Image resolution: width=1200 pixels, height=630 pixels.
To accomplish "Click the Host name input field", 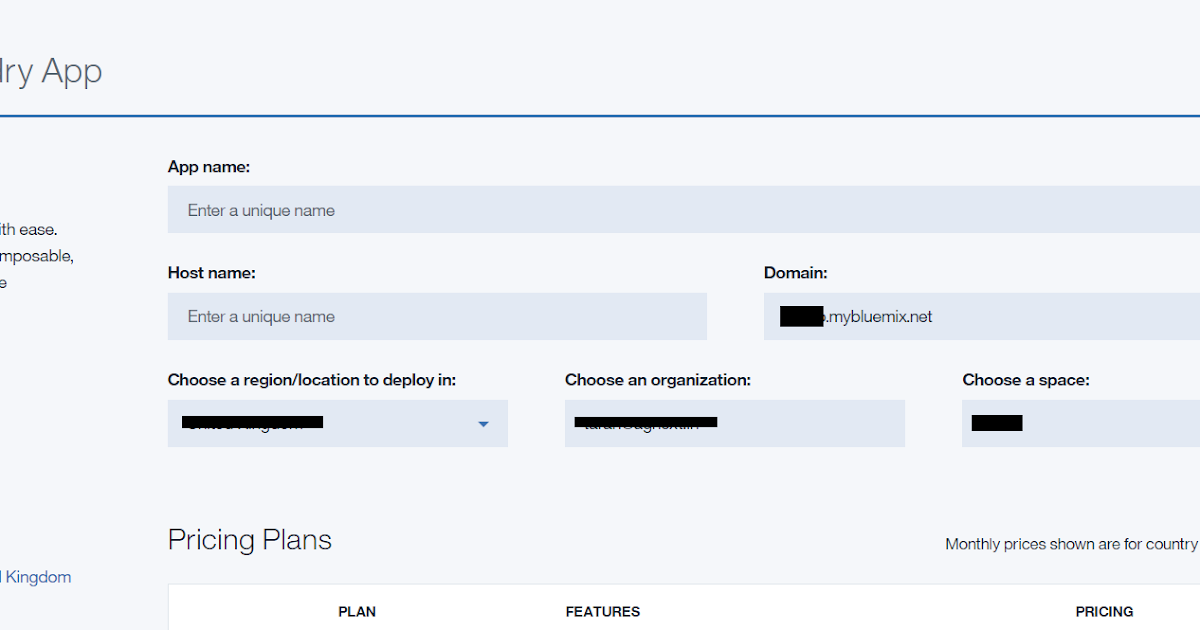I will click(x=437, y=316).
